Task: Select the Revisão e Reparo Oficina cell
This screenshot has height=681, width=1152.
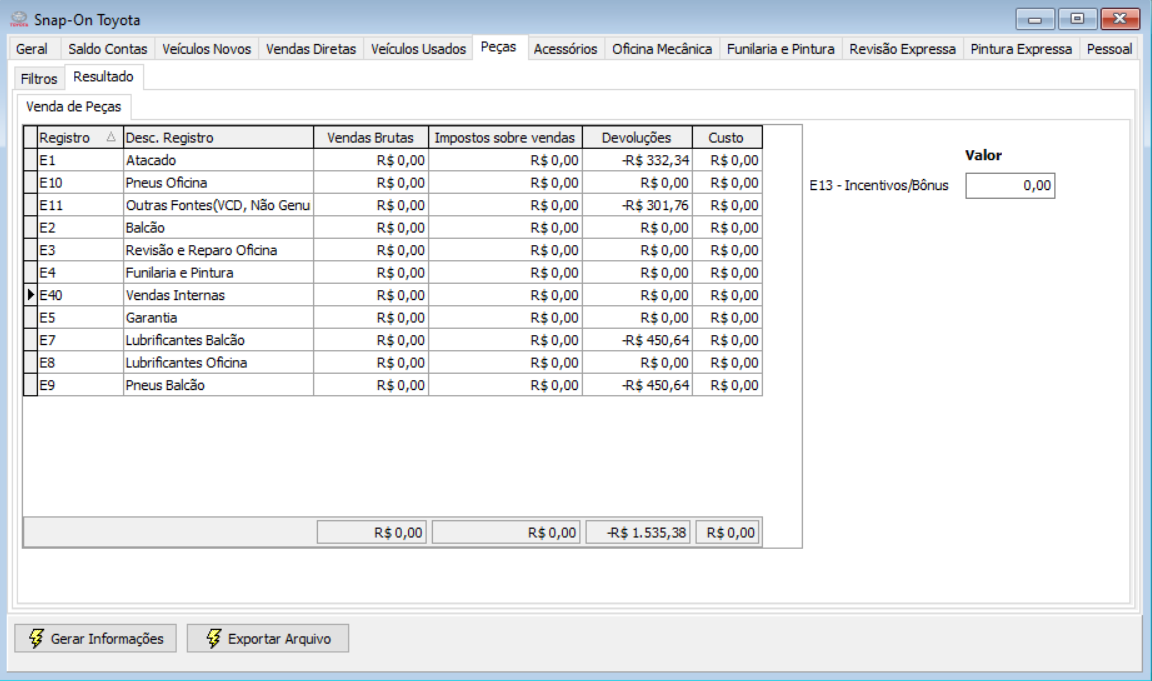Action: coord(218,251)
